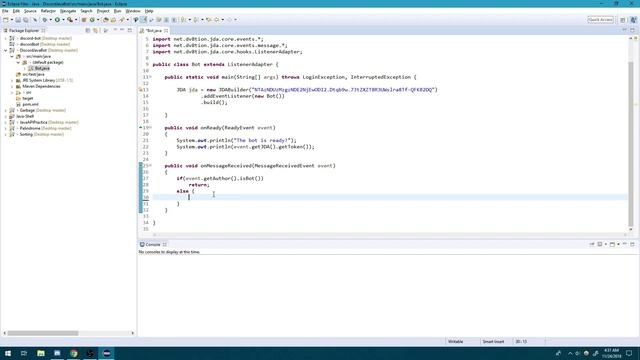Viewport: 640px width, 360px height.
Task: Click the Package Explorer horizontal scrollbar
Action: [43, 333]
